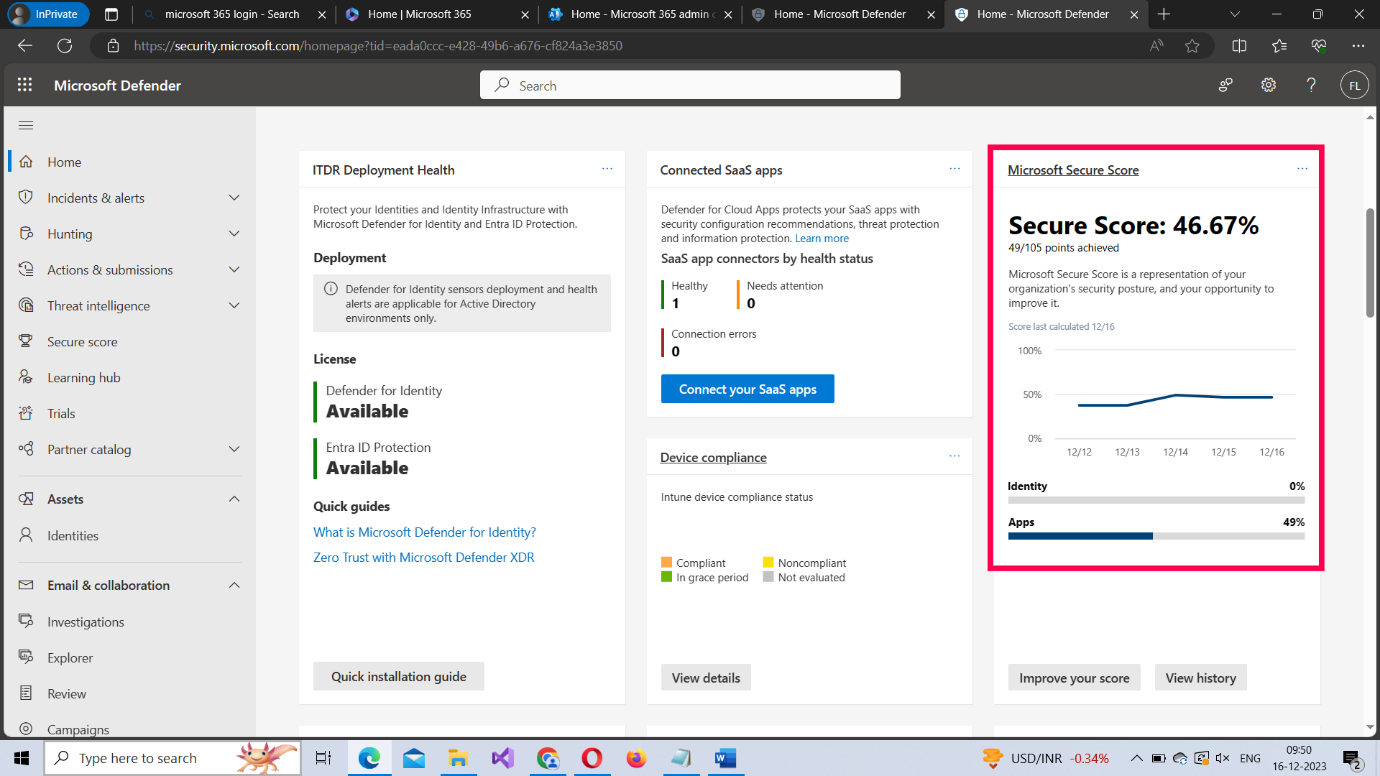Open the app launcher waffle icon
The image size is (1380, 776).
(x=25, y=85)
